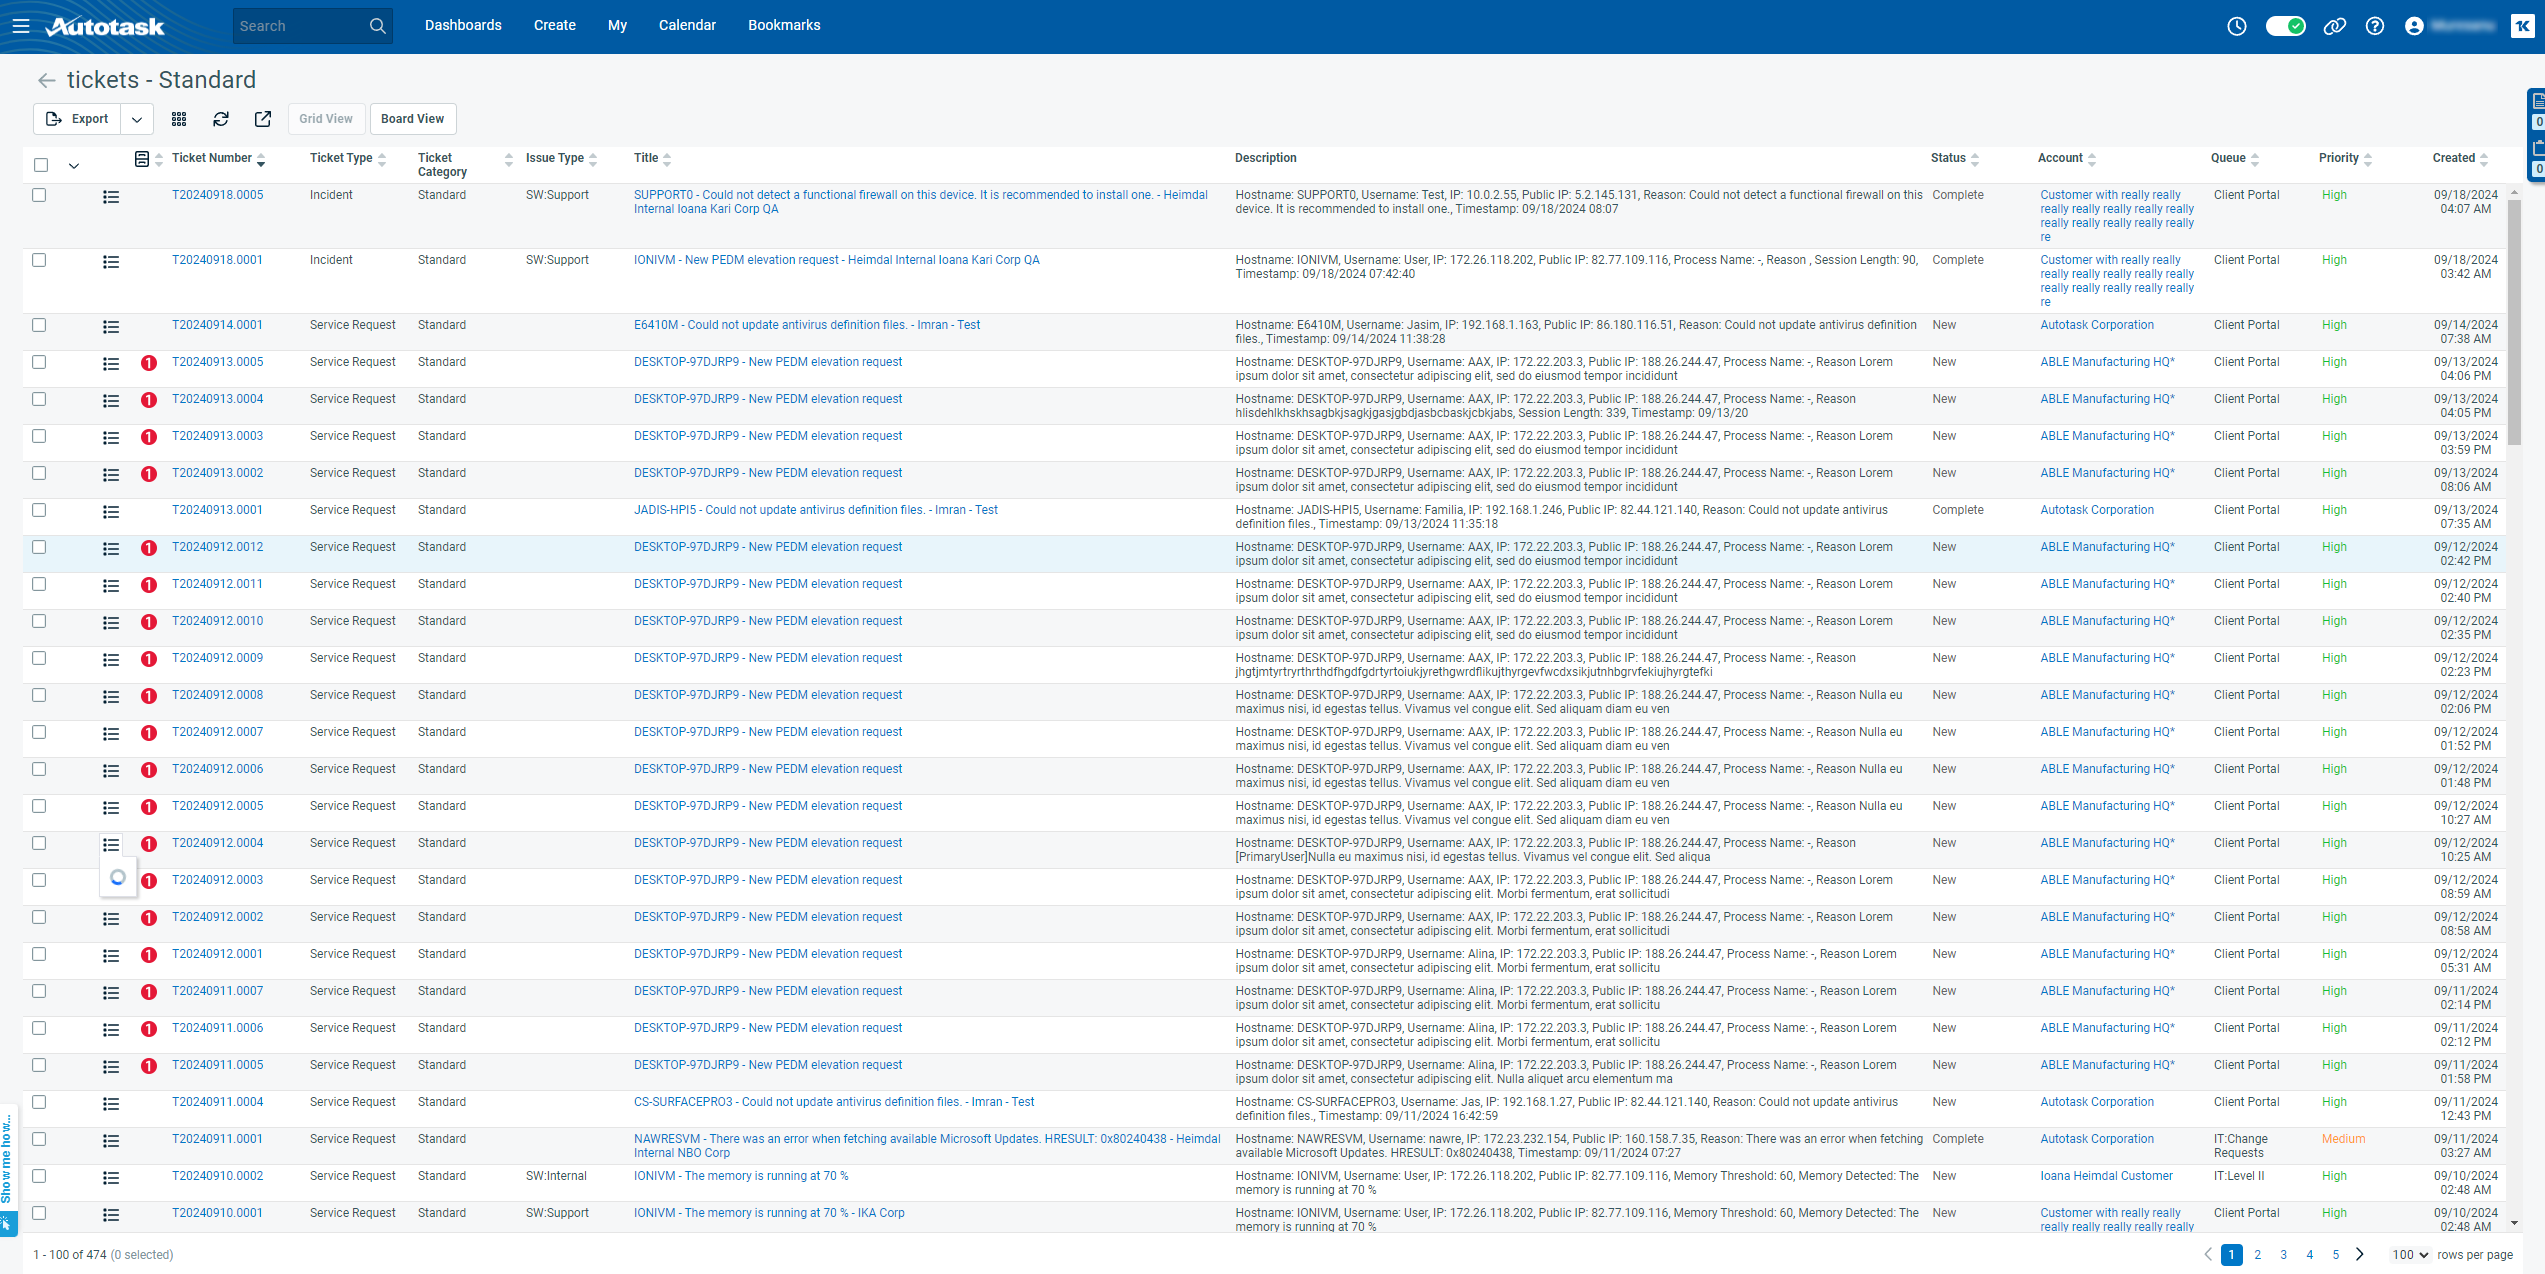
Task: Select checkbox for ticket T20240912.0010
Action: (39, 621)
